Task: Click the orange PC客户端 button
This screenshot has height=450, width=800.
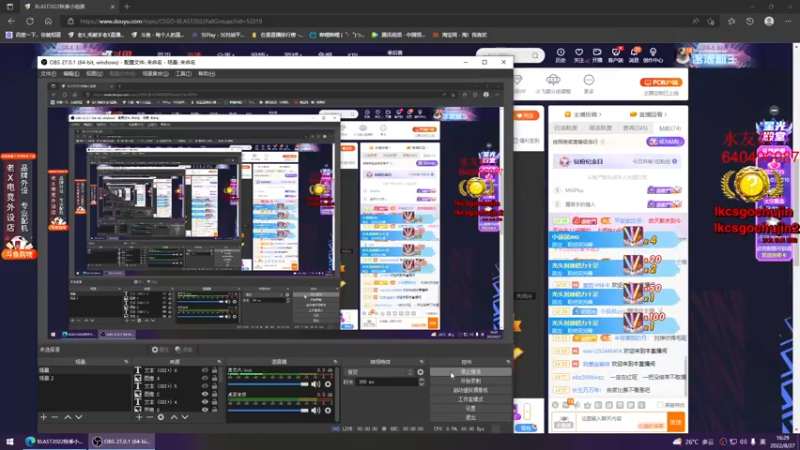Action: (x=661, y=82)
